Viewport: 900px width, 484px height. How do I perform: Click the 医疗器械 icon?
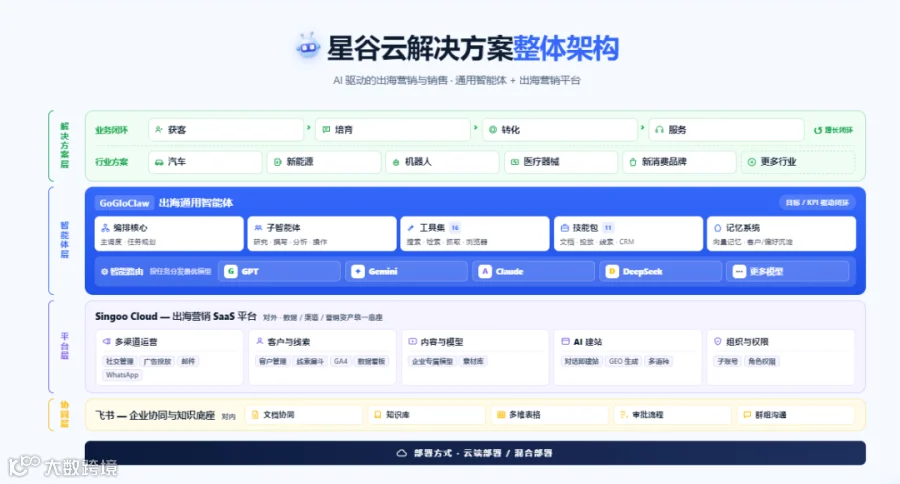point(515,162)
